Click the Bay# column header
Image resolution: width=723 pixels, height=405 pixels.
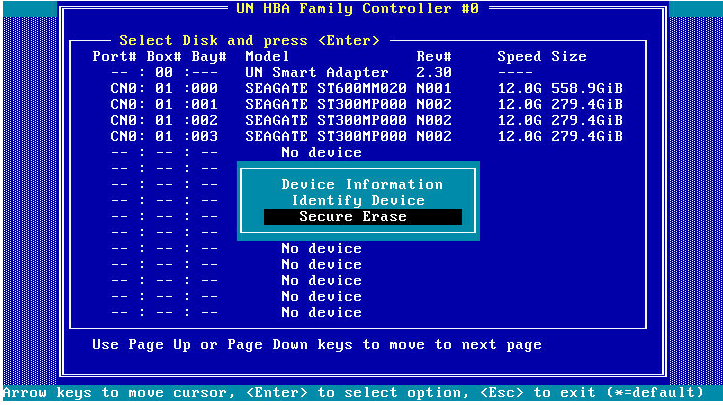tap(209, 56)
